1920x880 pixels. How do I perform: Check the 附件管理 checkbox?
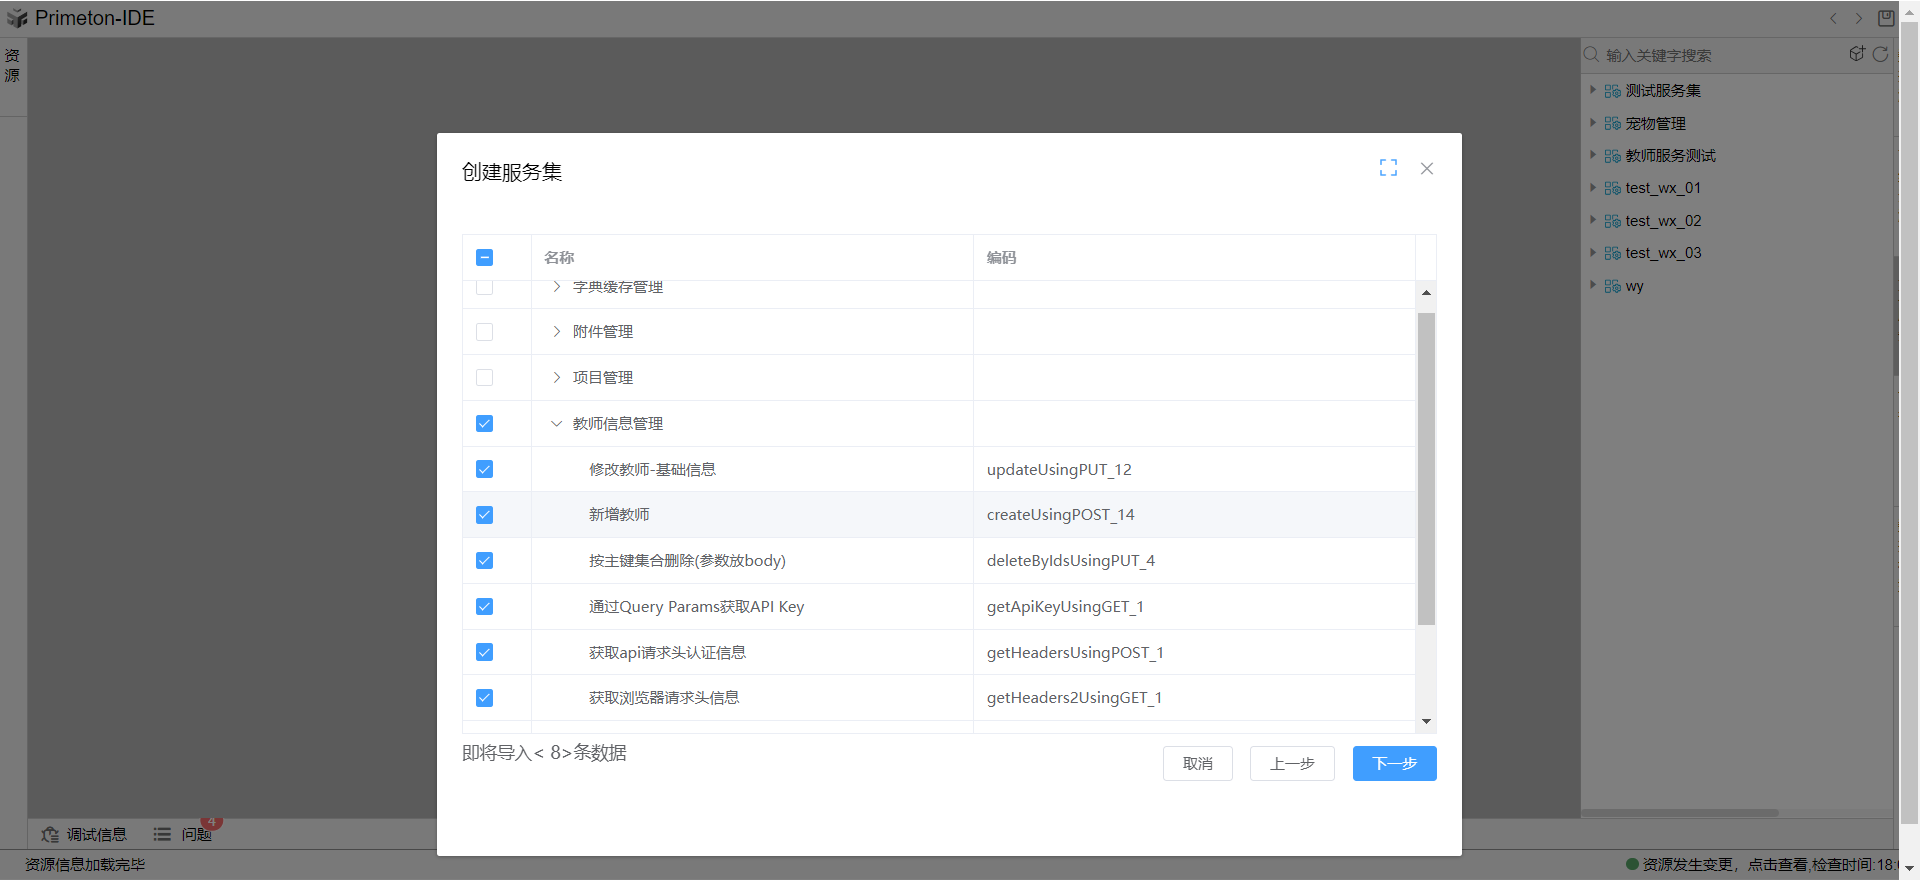485,332
